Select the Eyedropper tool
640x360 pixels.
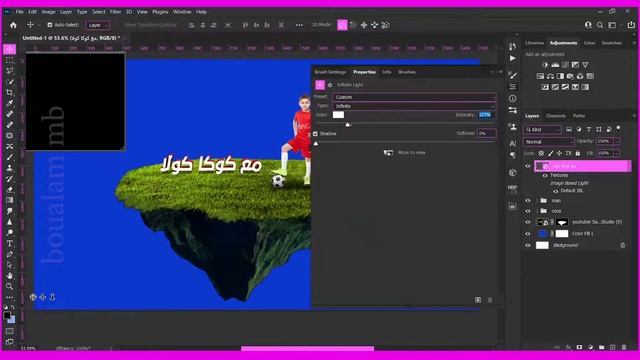click(x=9, y=103)
